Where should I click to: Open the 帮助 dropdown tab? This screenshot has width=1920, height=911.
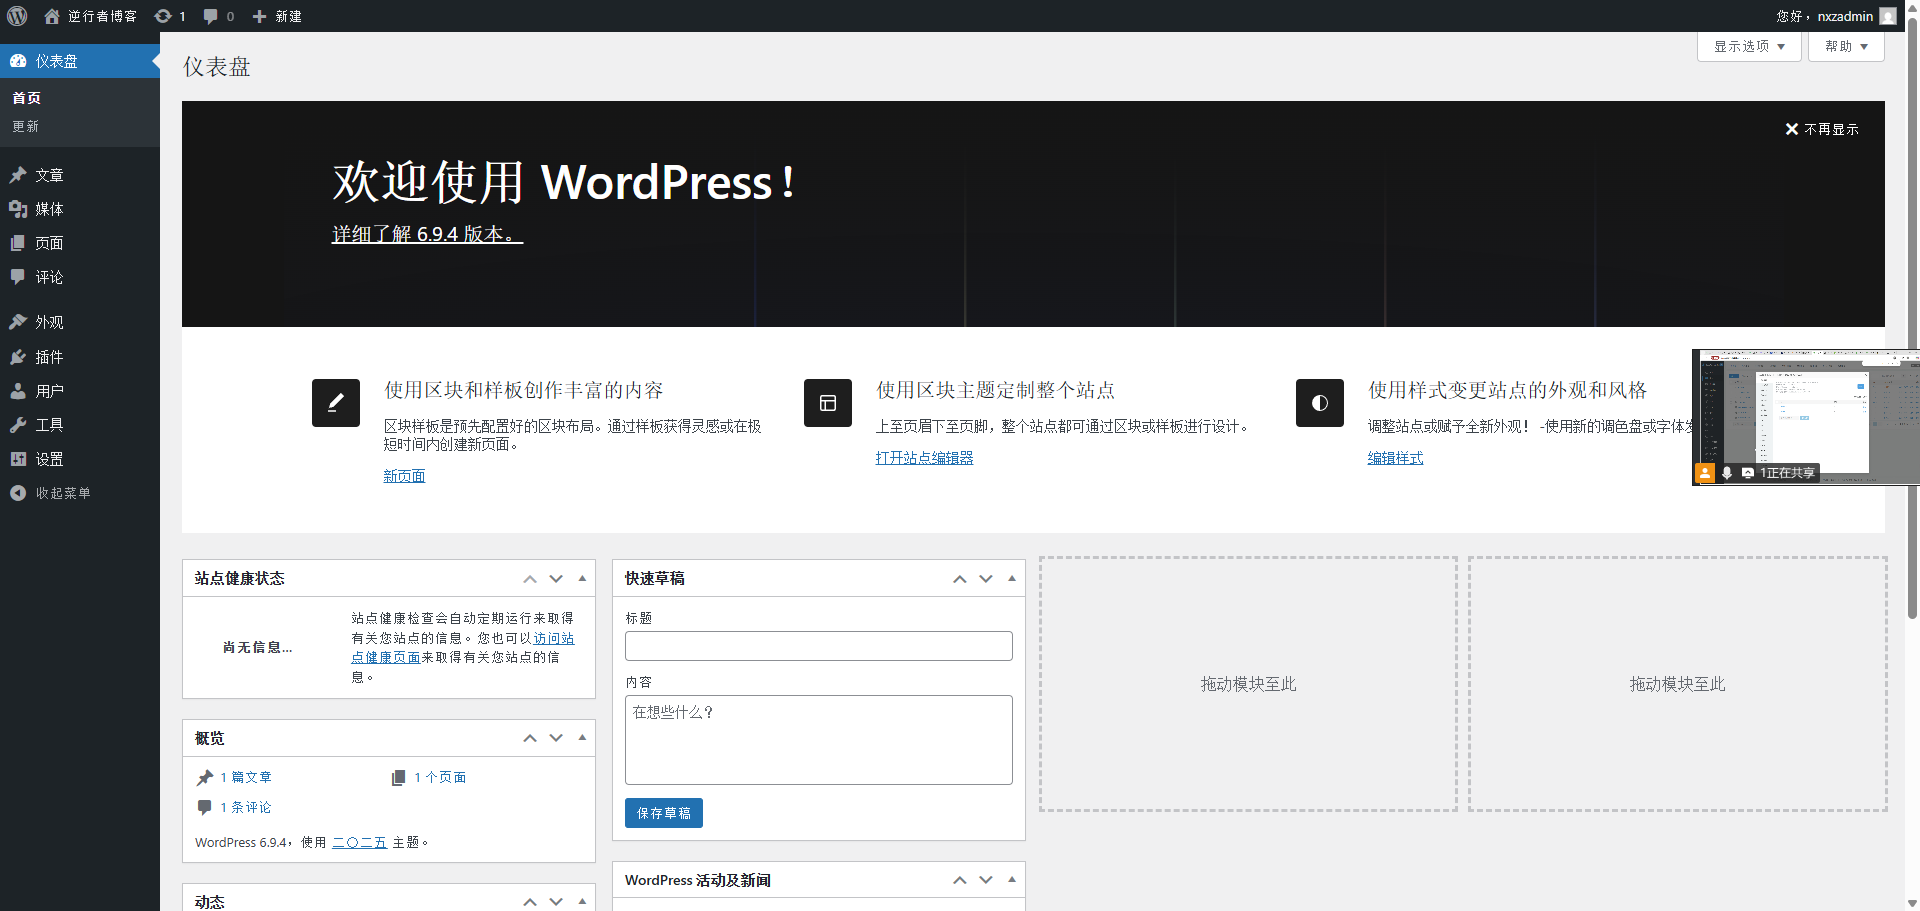pyautogui.click(x=1846, y=46)
